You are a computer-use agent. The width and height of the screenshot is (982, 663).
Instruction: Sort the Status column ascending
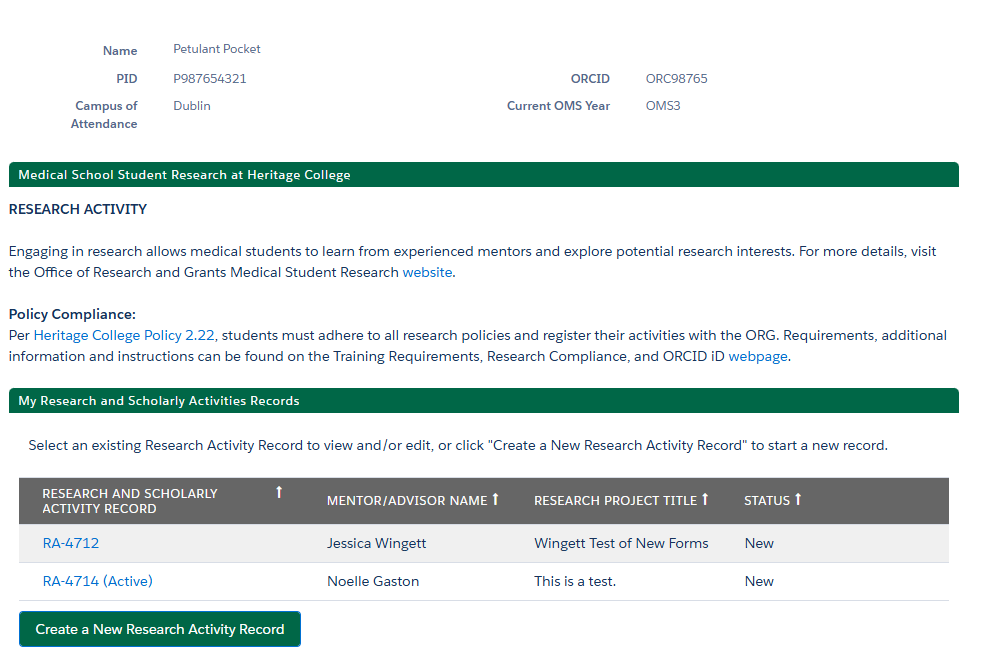[796, 499]
